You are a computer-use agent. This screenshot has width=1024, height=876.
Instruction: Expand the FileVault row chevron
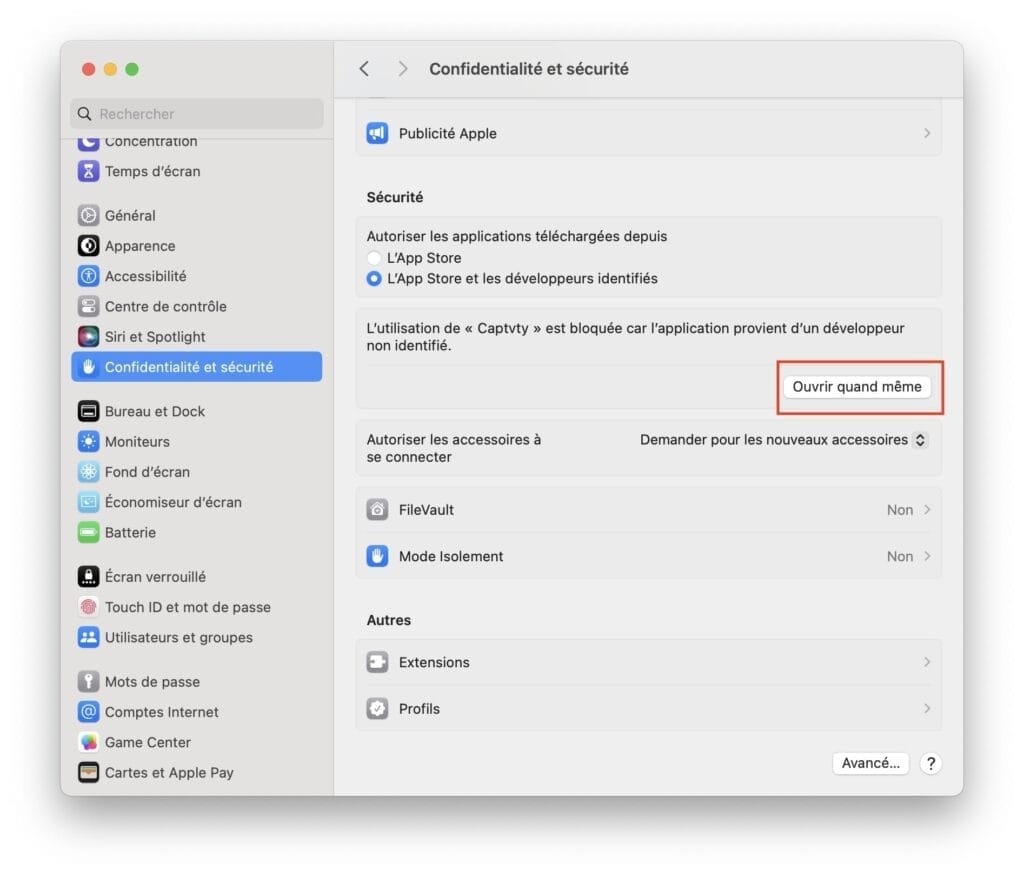tap(929, 509)
